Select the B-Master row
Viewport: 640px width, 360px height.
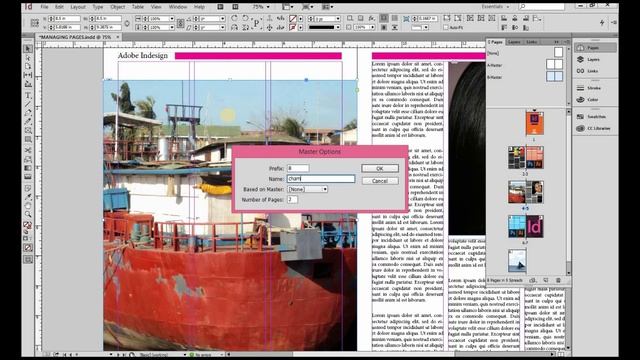[x=525, y=77]
